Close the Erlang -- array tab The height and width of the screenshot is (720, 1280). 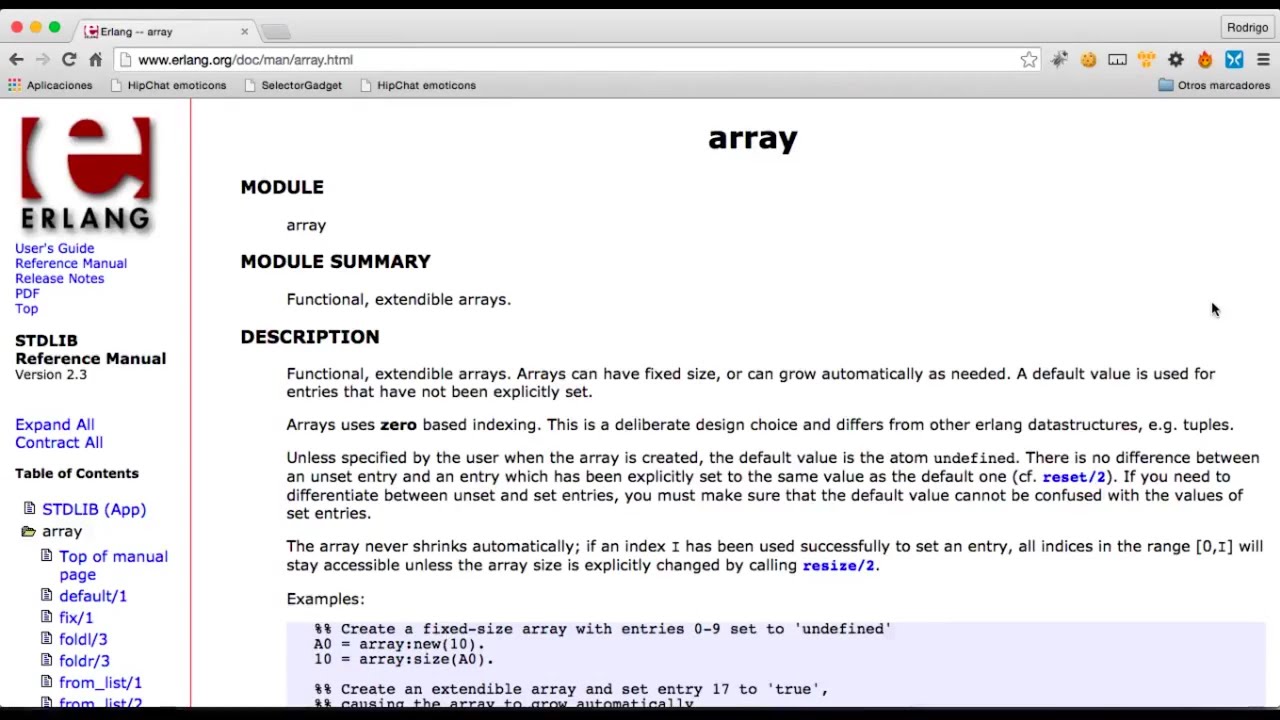(244, 31)
